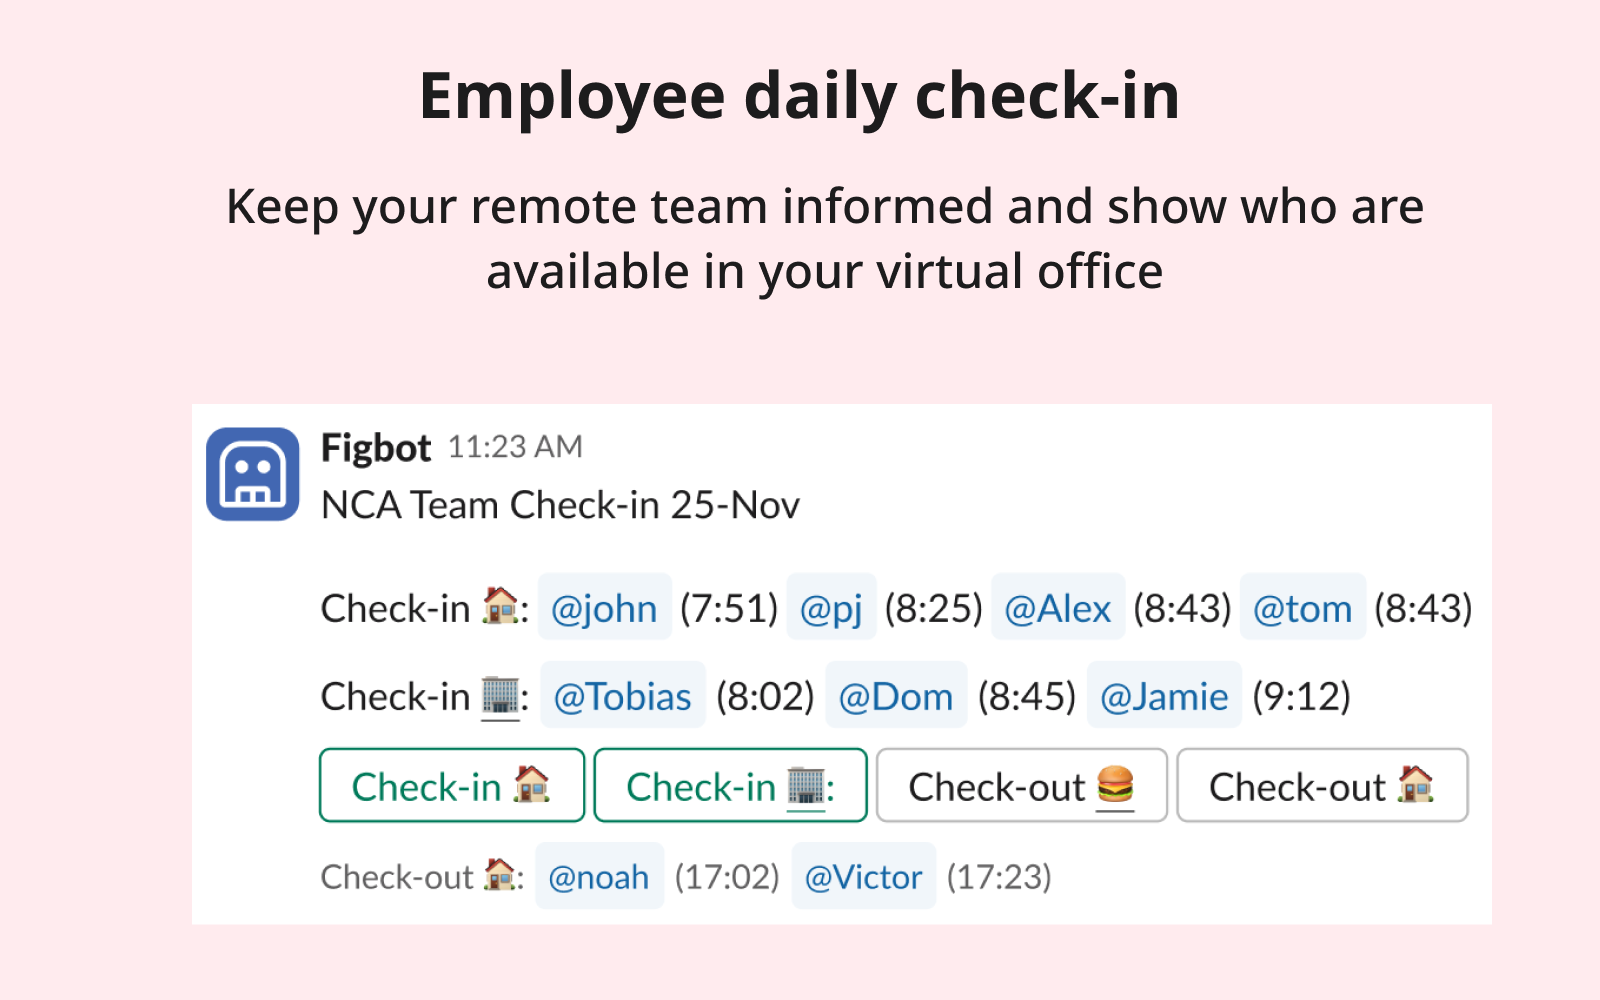Click the NCA Team Check-in 25-Nov text
Viewport: 1600px width, 1000px height.
coord(560,506)
